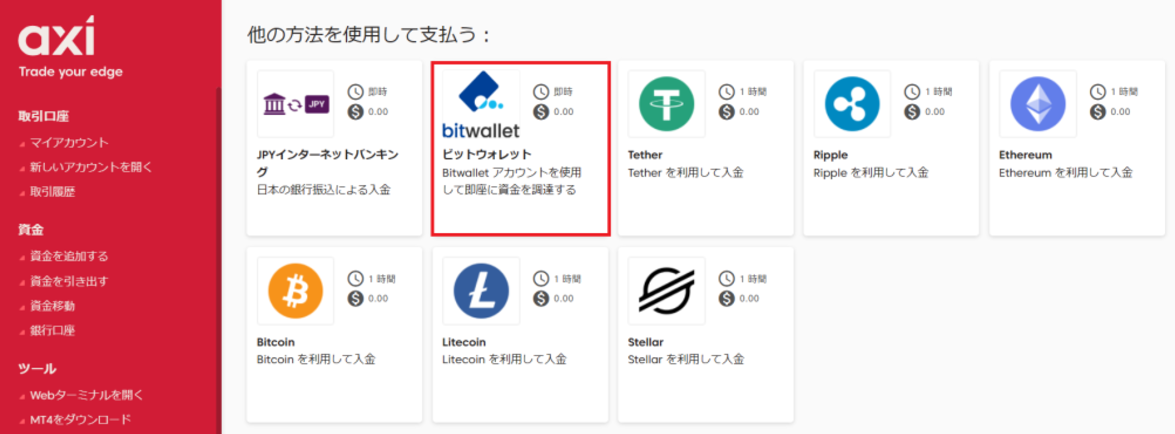The image size is (1175, 434).
Task: Launch Webターミナルを開く link
Action: click(x=87, y=394)
